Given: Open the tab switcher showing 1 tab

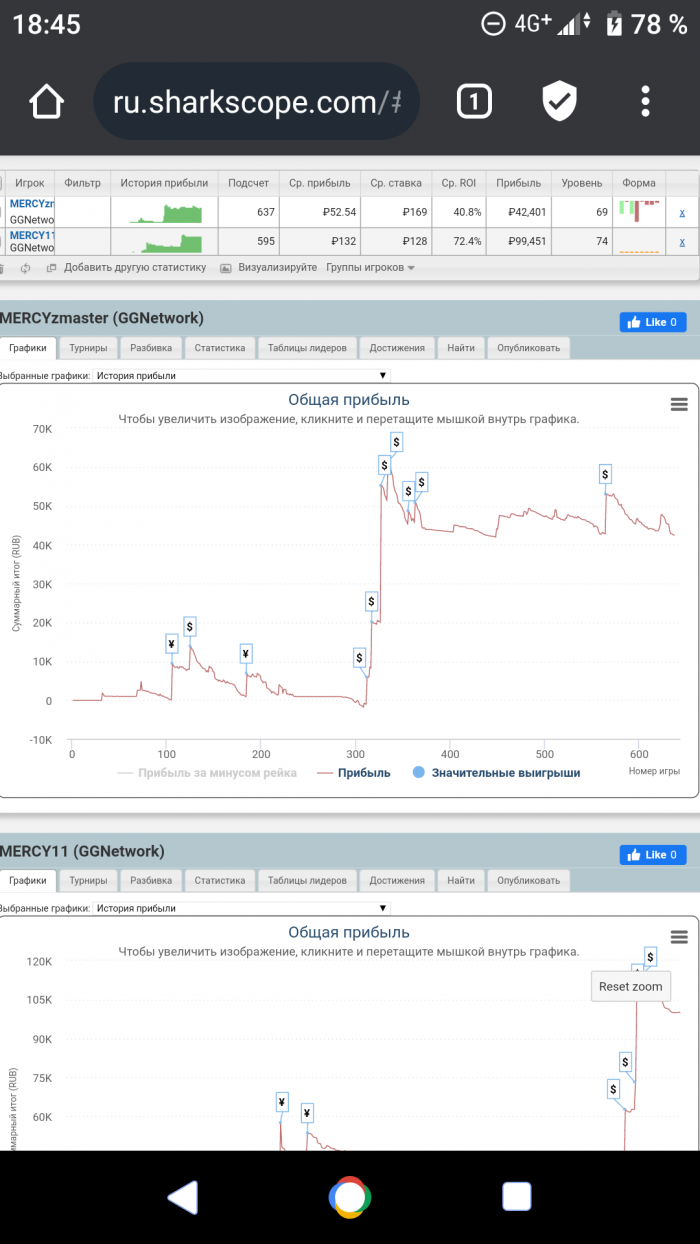Looking at the screenshot, I should tap(474, 101).
